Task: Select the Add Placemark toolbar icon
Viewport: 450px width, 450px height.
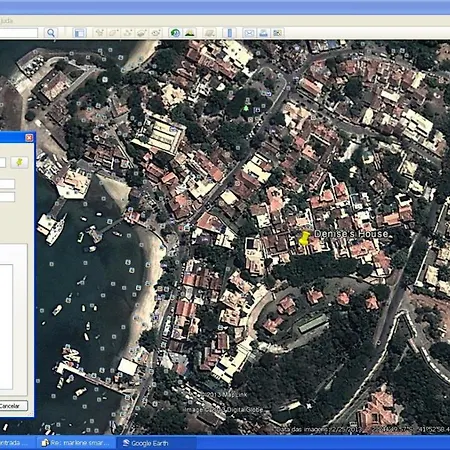Action: click(x=100, y=33)
